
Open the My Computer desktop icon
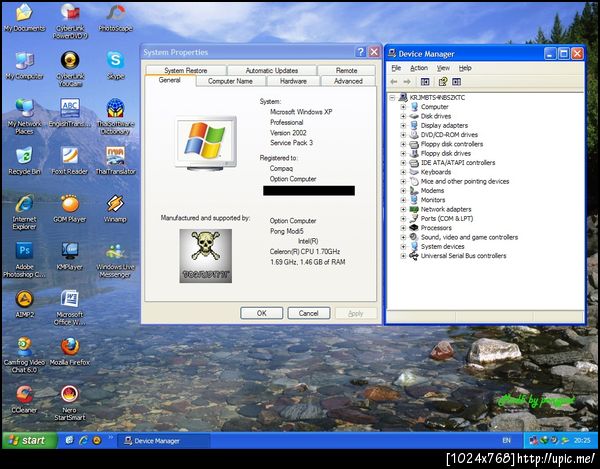[24, 65]
